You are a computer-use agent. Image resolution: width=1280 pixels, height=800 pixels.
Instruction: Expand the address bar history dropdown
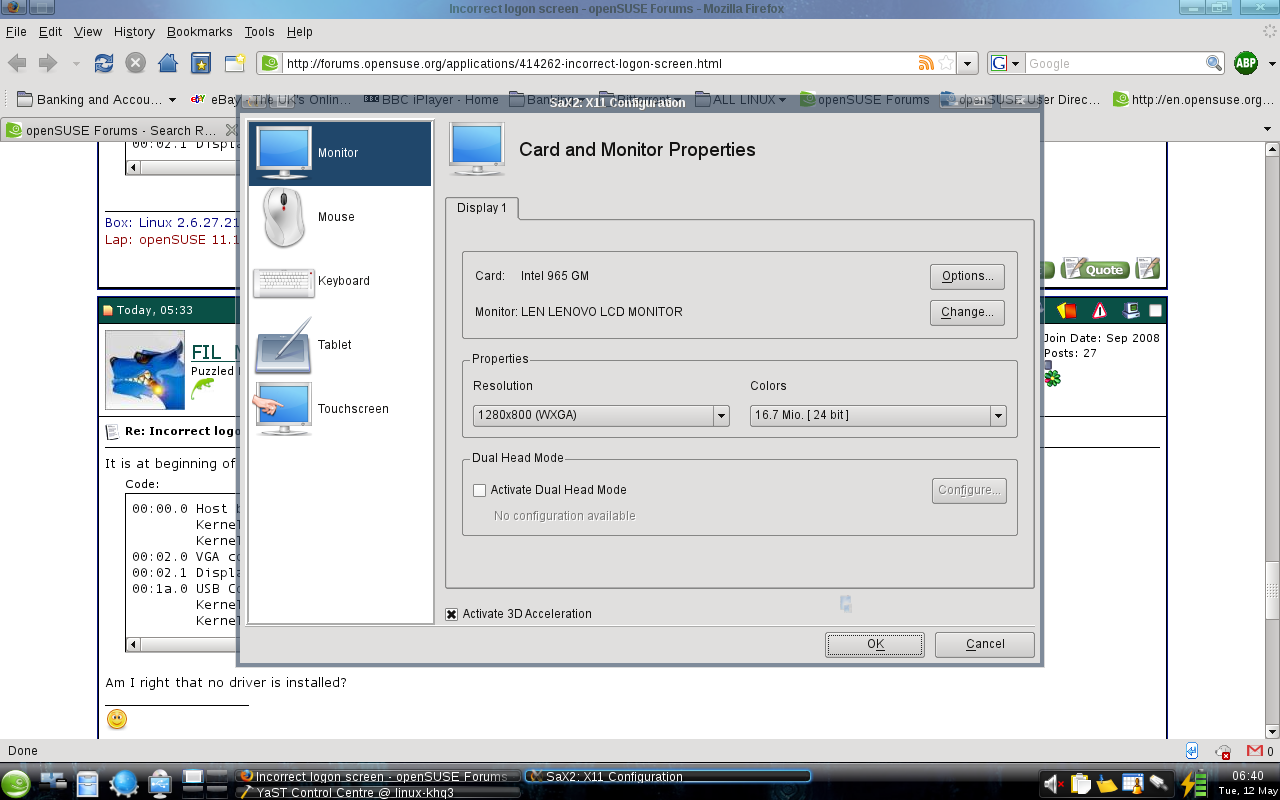967,63
